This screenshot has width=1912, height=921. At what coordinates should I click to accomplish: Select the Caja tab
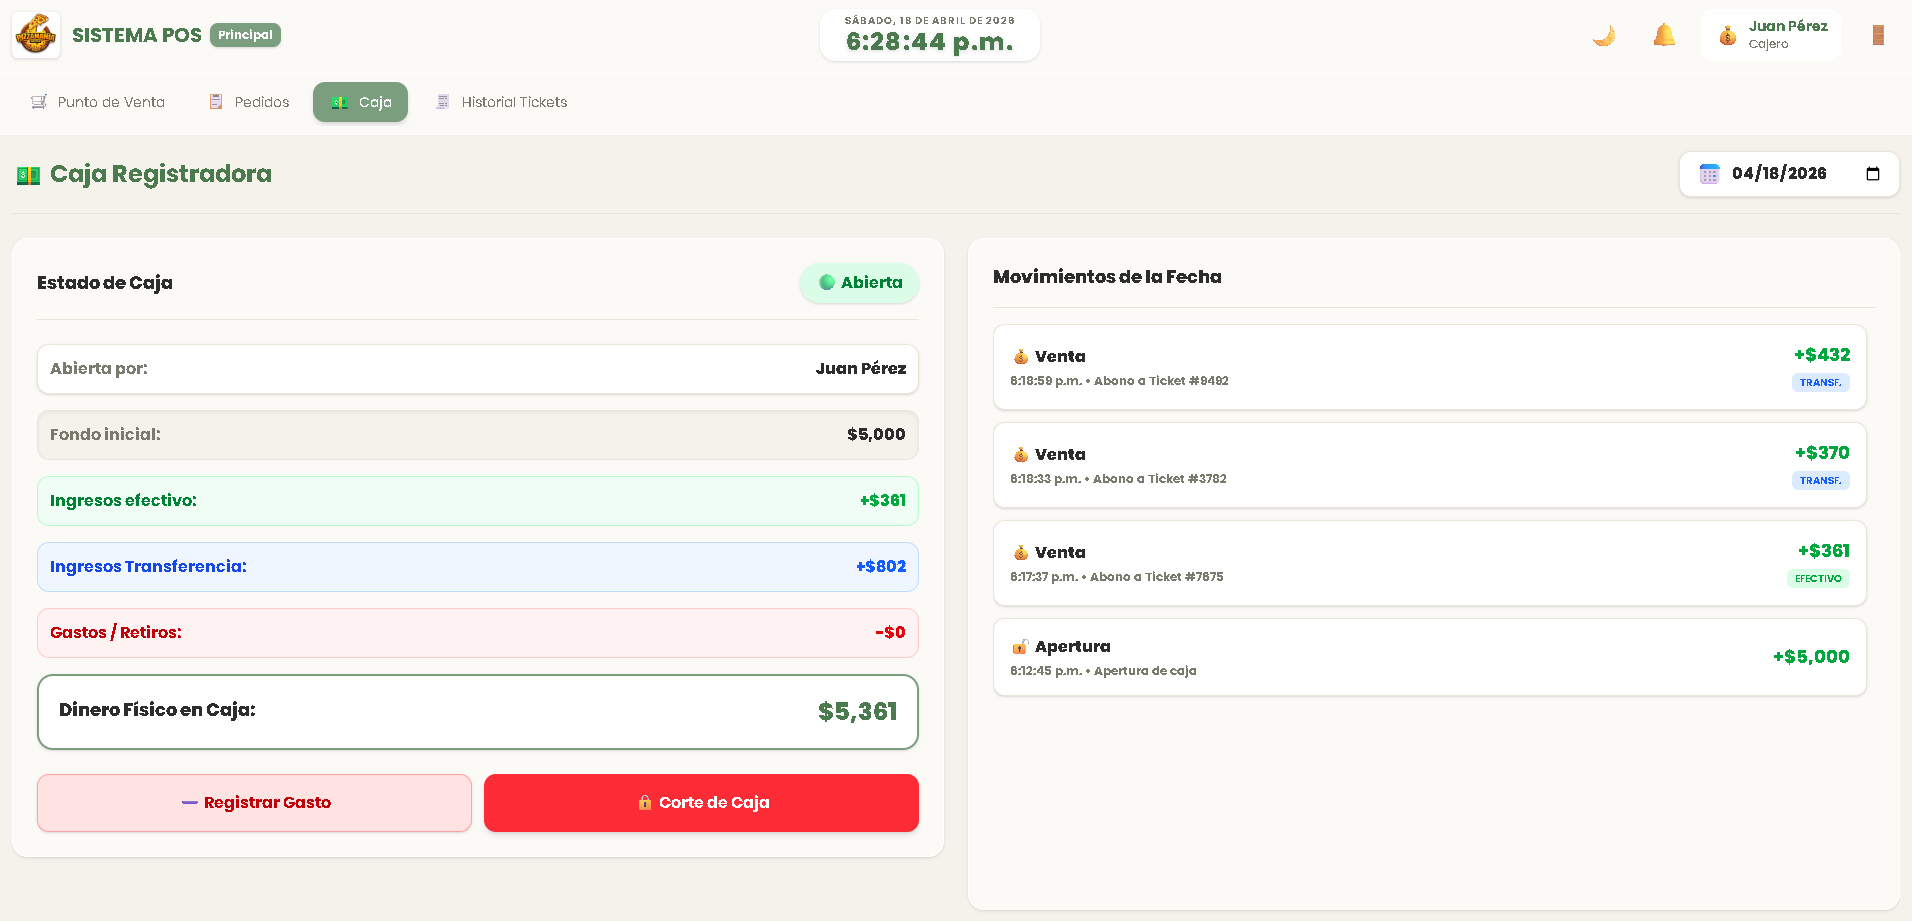pos(360,102)
